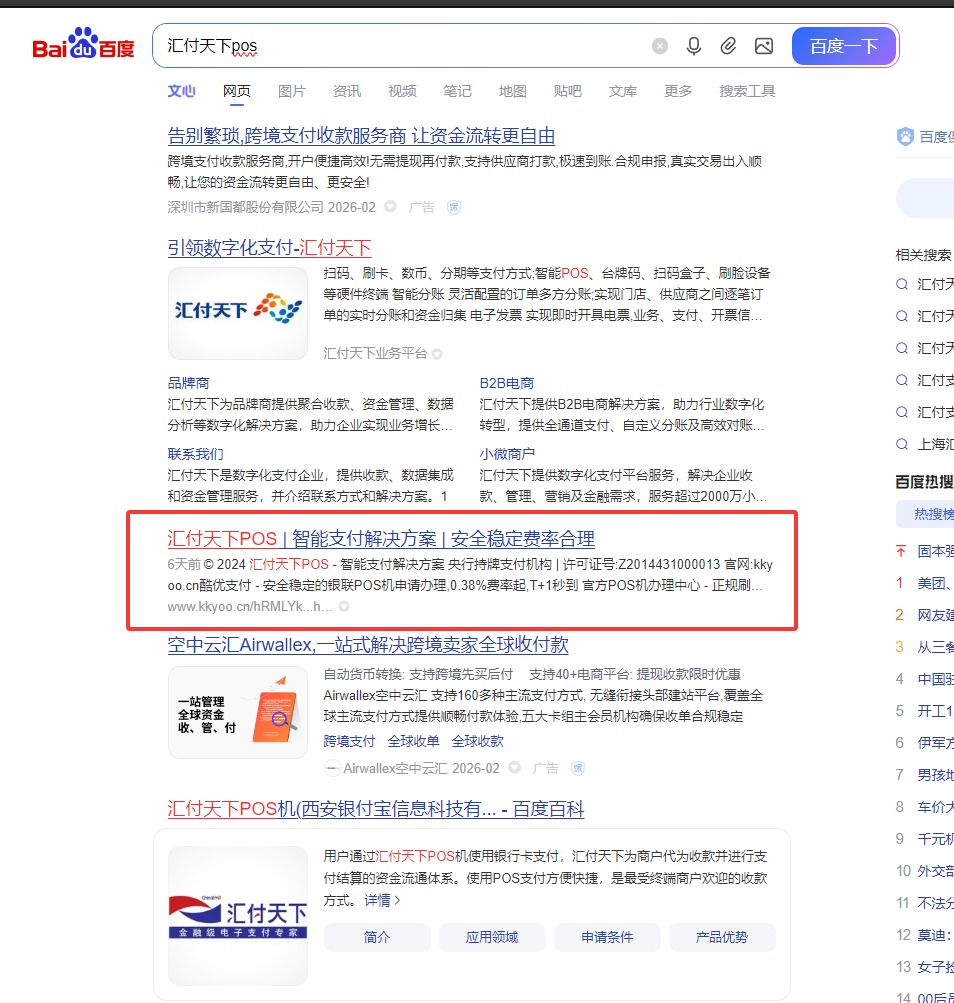Click the Baidu logo
Viewport: 954px width, 1003px height.
83,46
